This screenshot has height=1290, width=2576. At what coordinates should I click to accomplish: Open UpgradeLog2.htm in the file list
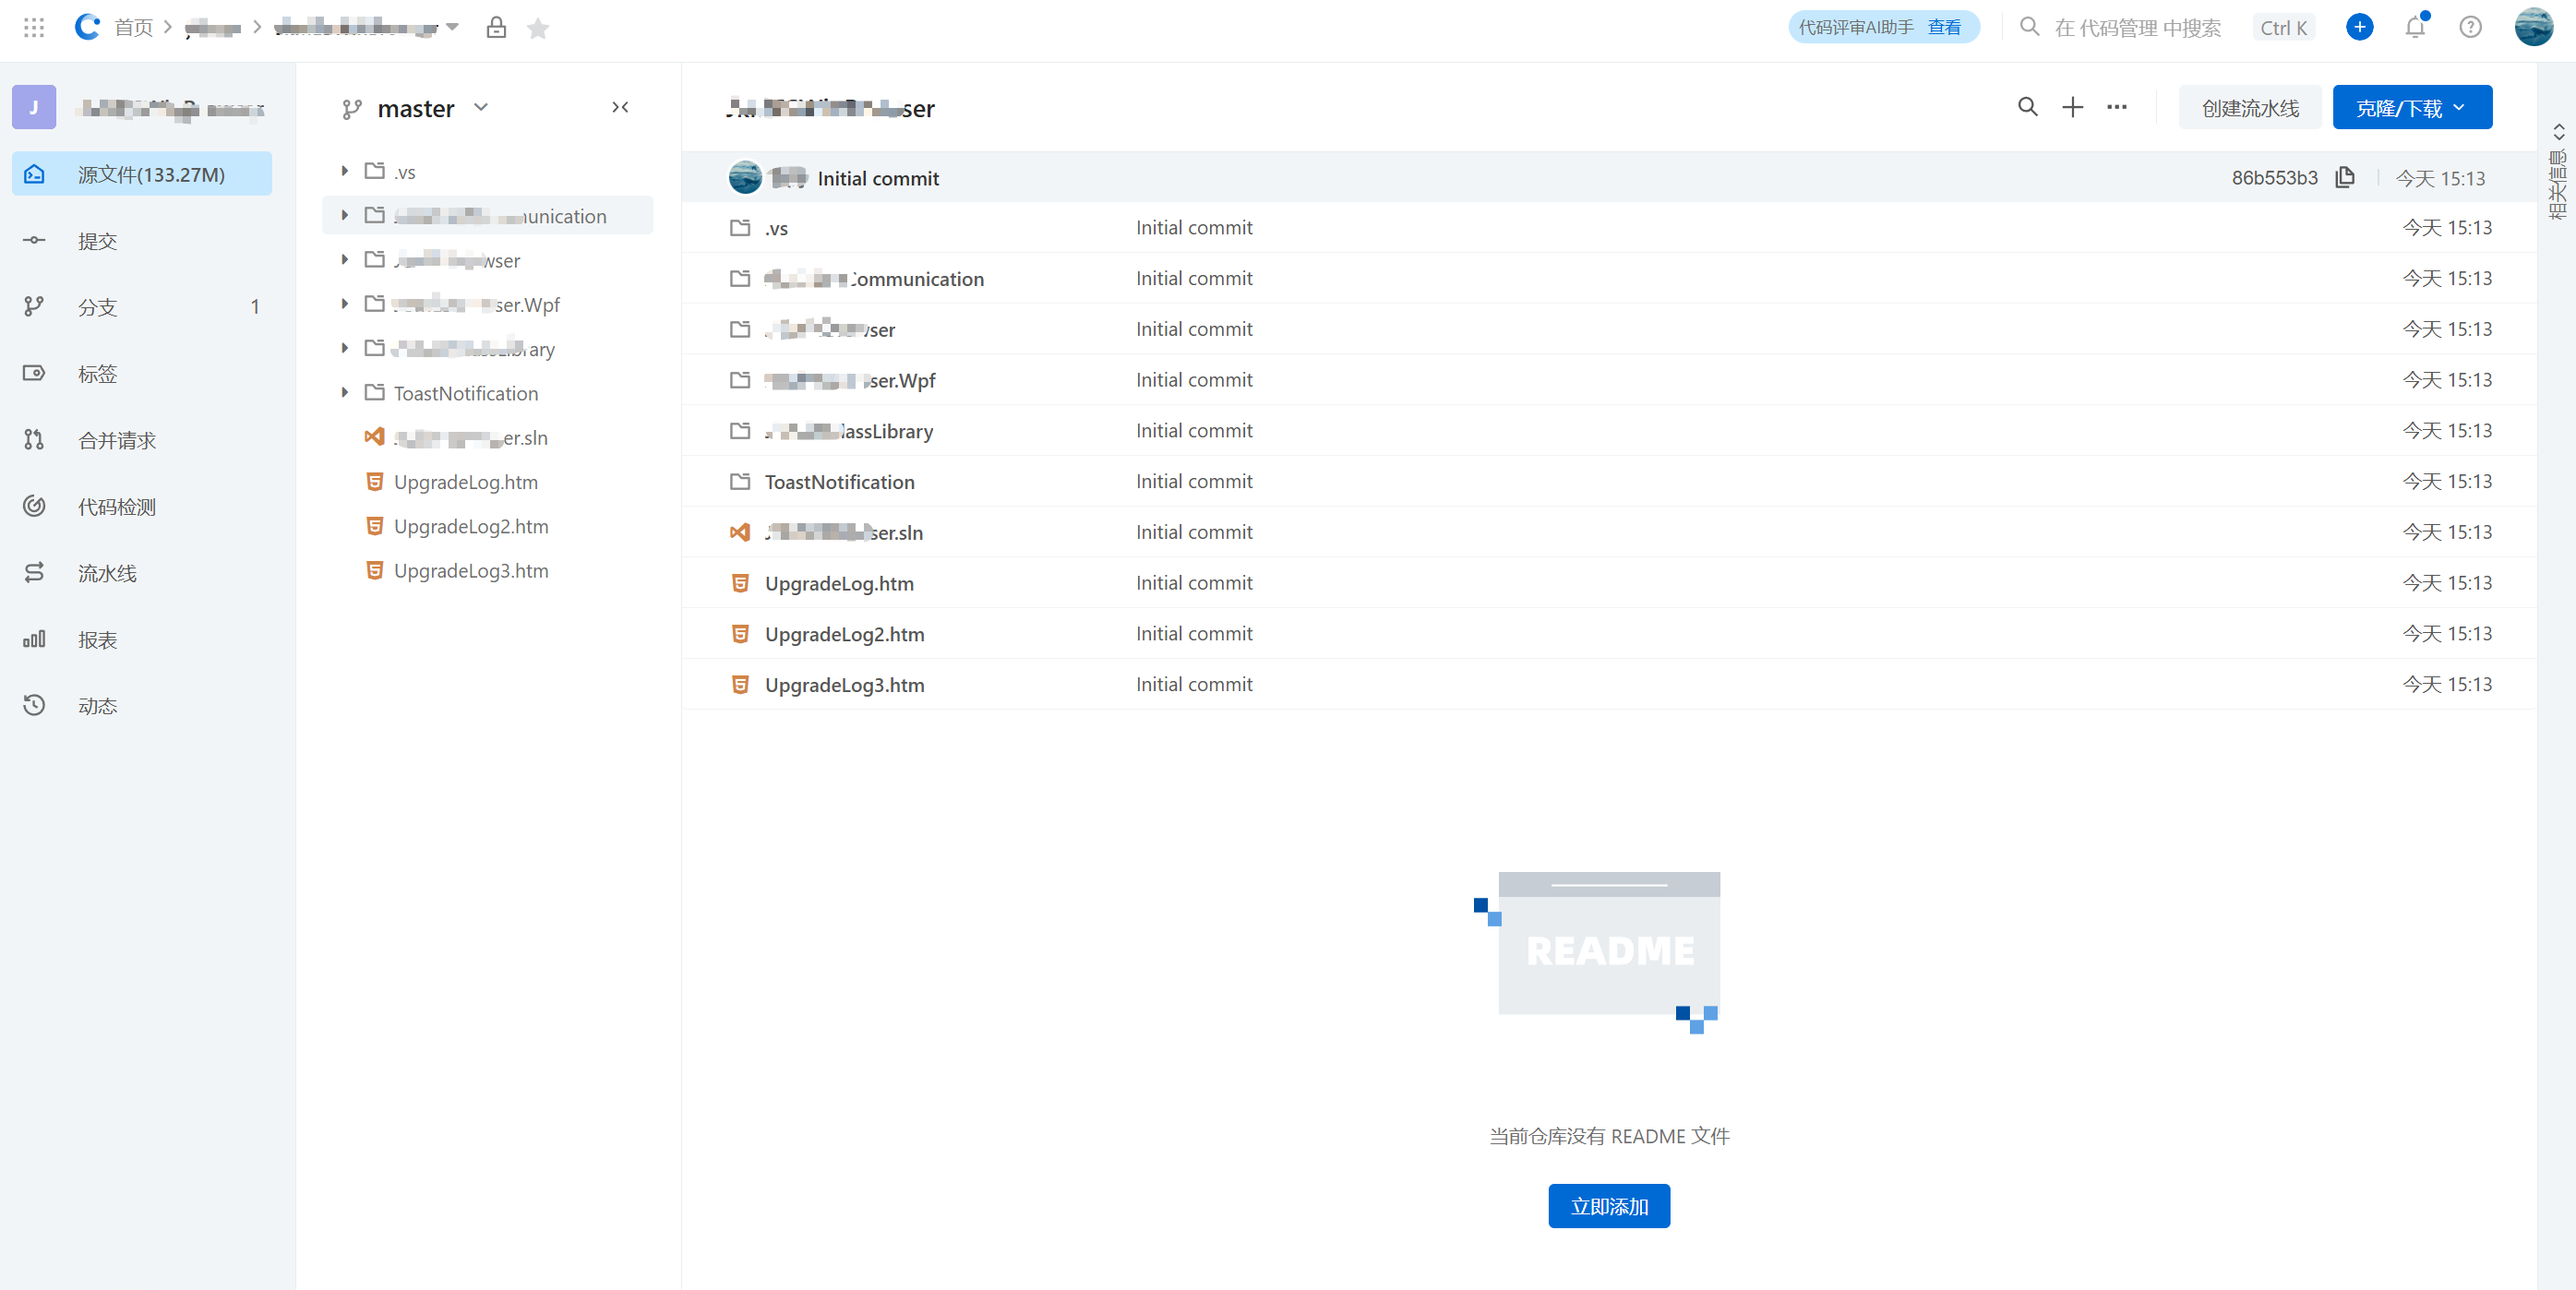tap(844, 634)
